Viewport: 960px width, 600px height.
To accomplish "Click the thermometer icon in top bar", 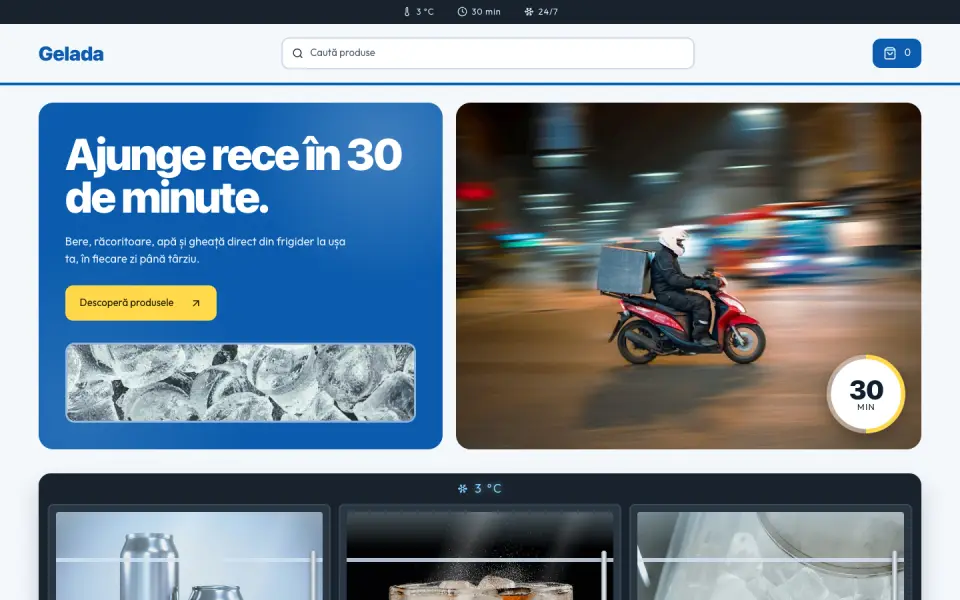I will [407, 12].
